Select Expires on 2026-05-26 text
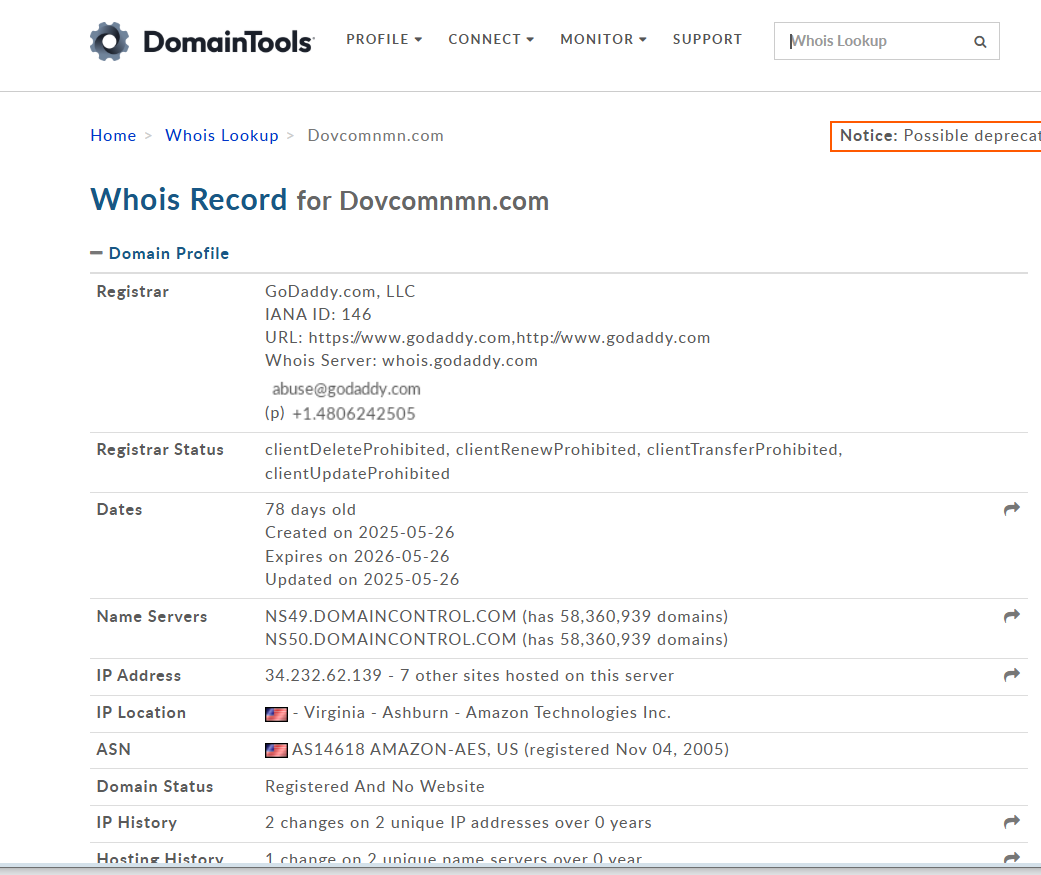This screenshot has width=1041, height=875. click(x=357, y=556)
